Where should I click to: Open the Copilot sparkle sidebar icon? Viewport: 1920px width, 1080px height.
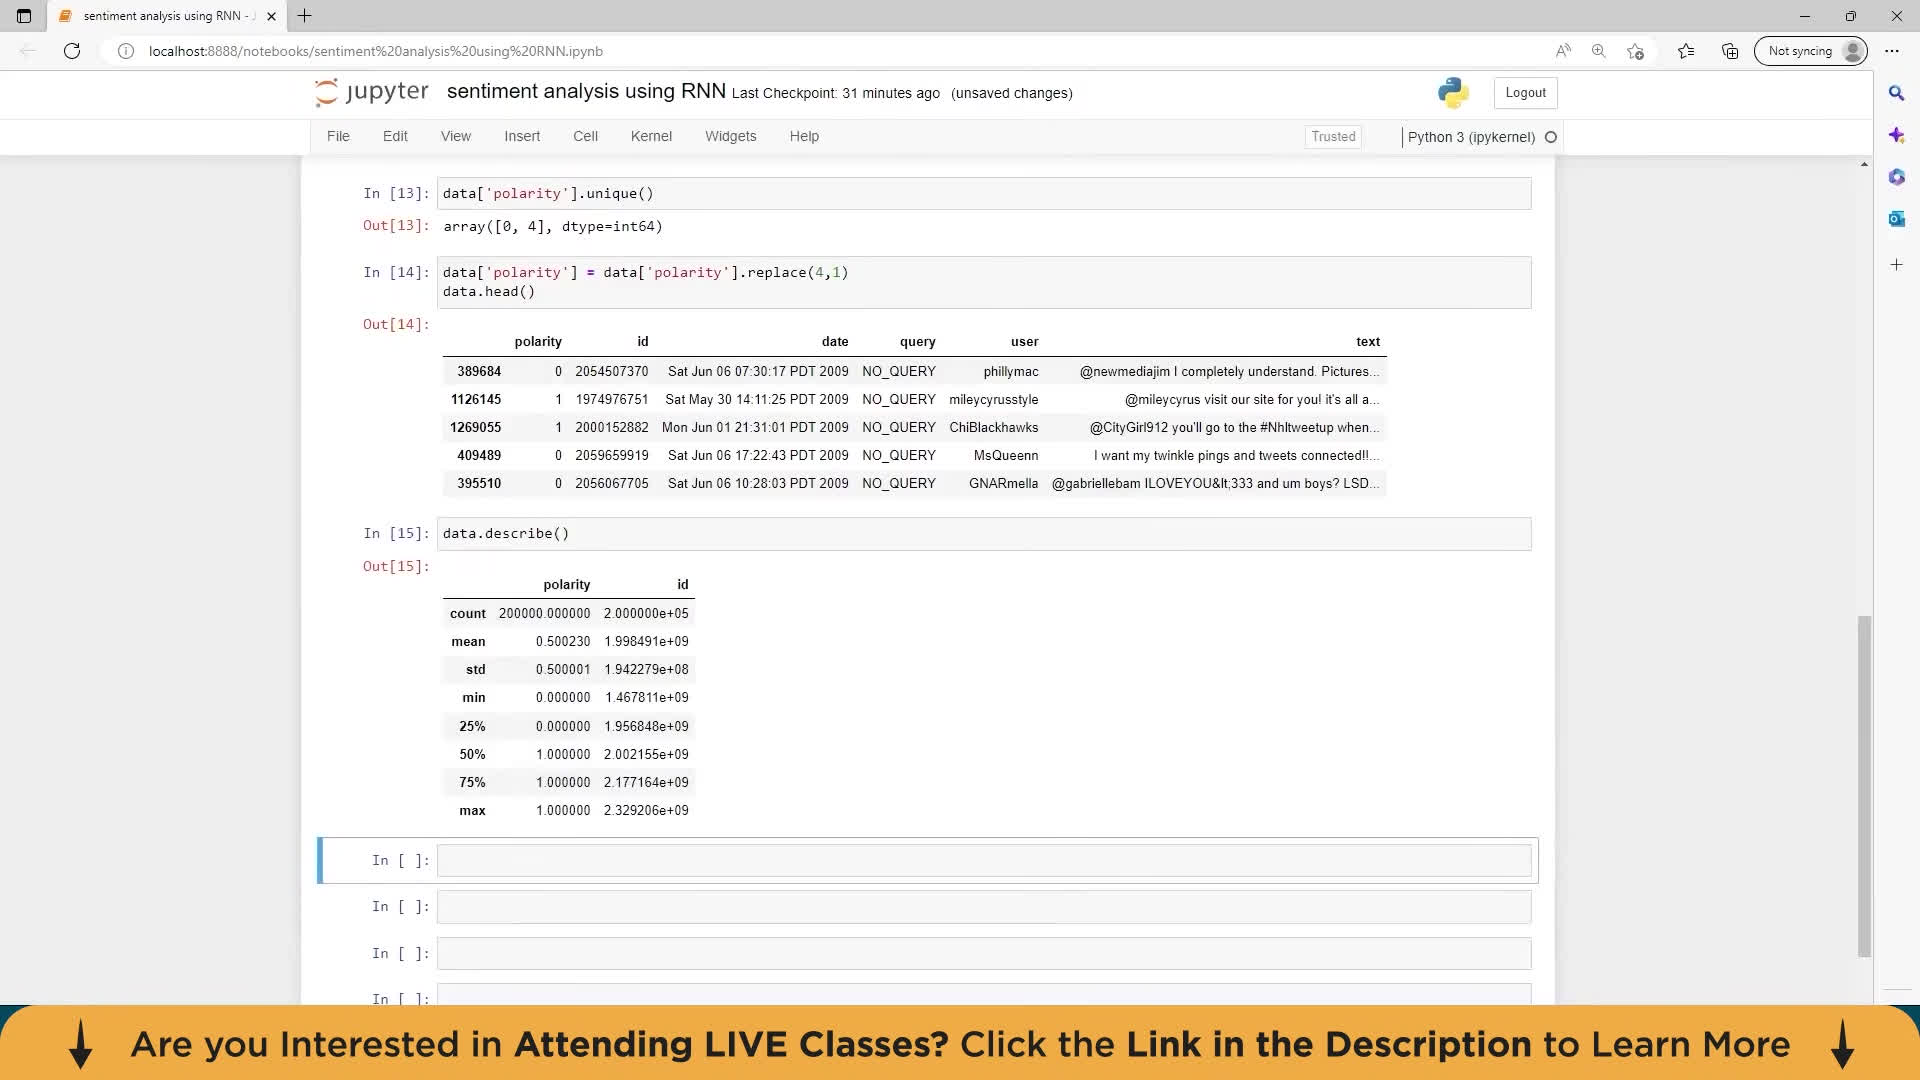1896,135
